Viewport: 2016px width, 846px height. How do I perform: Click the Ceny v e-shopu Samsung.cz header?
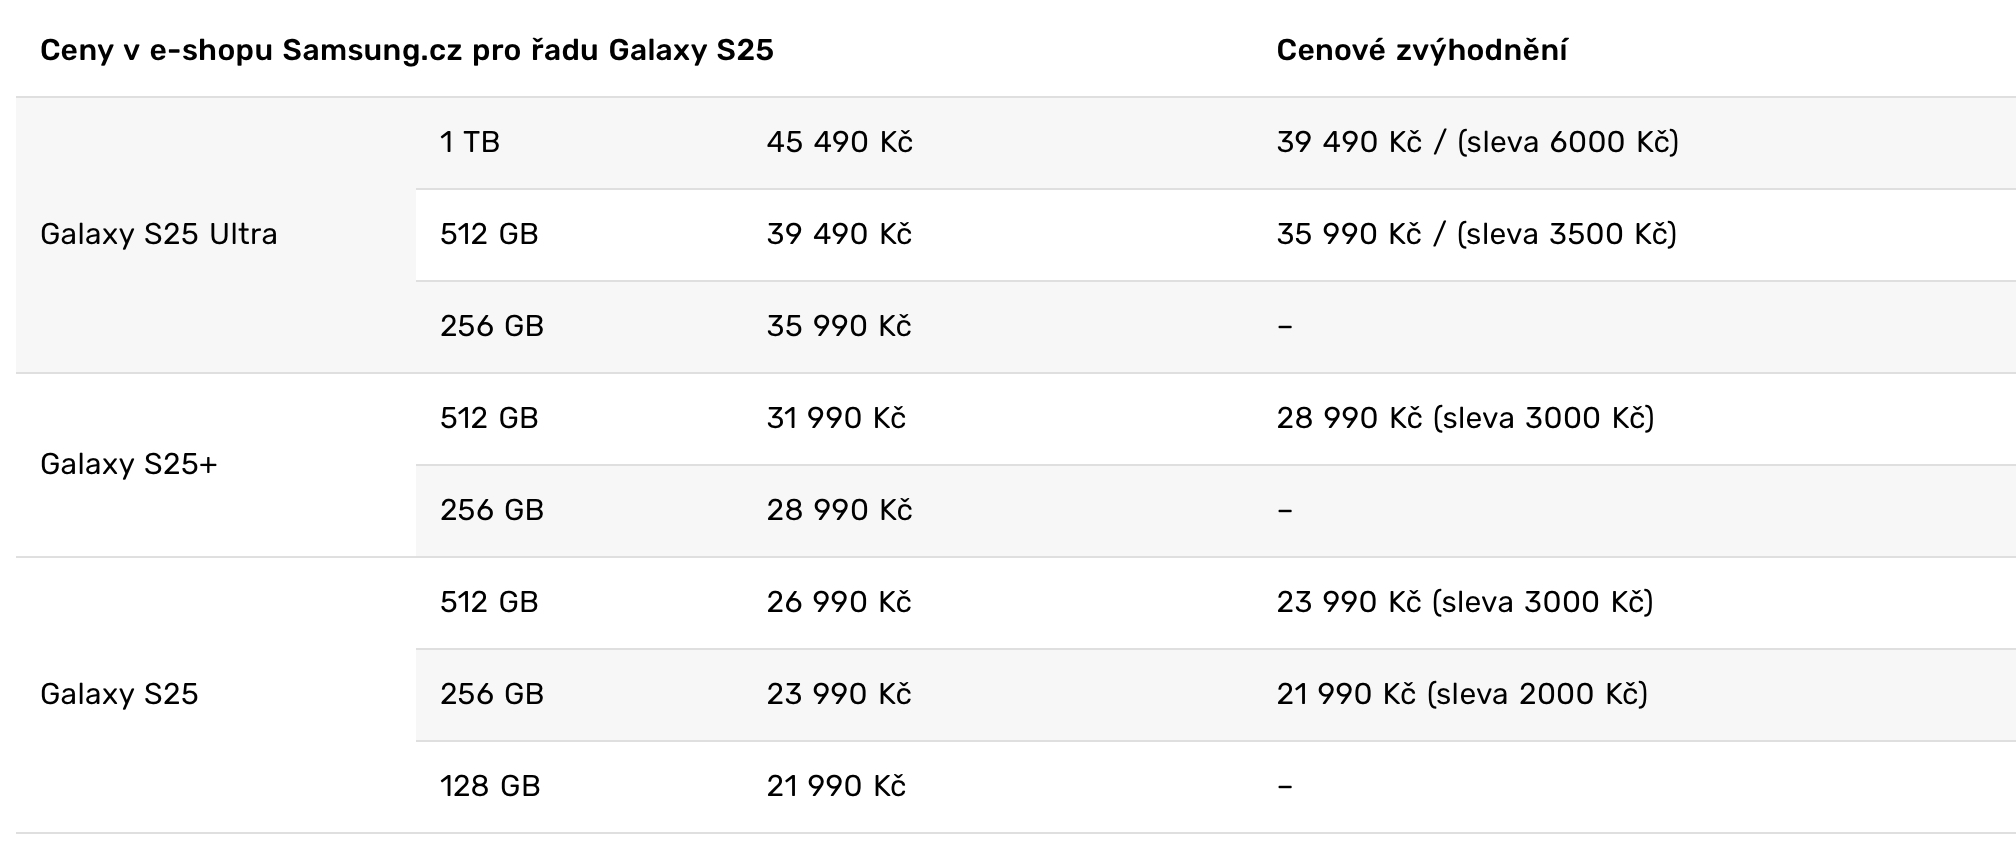point(407,50)
